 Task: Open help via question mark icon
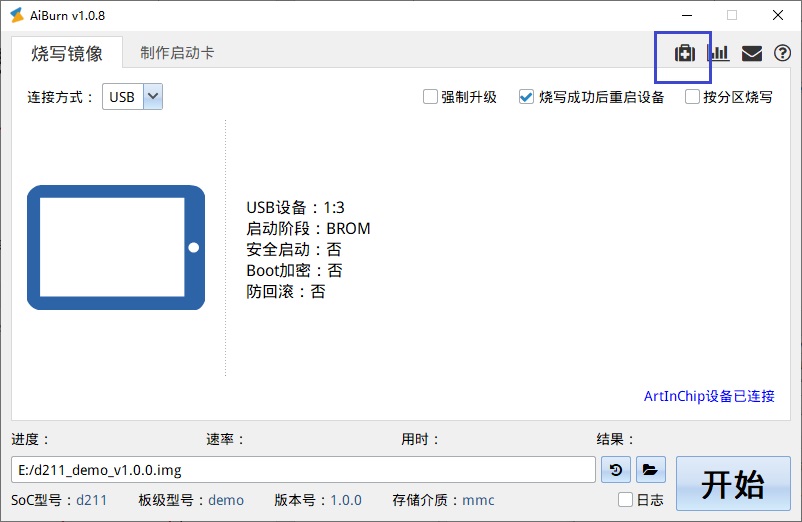(782, 54)
